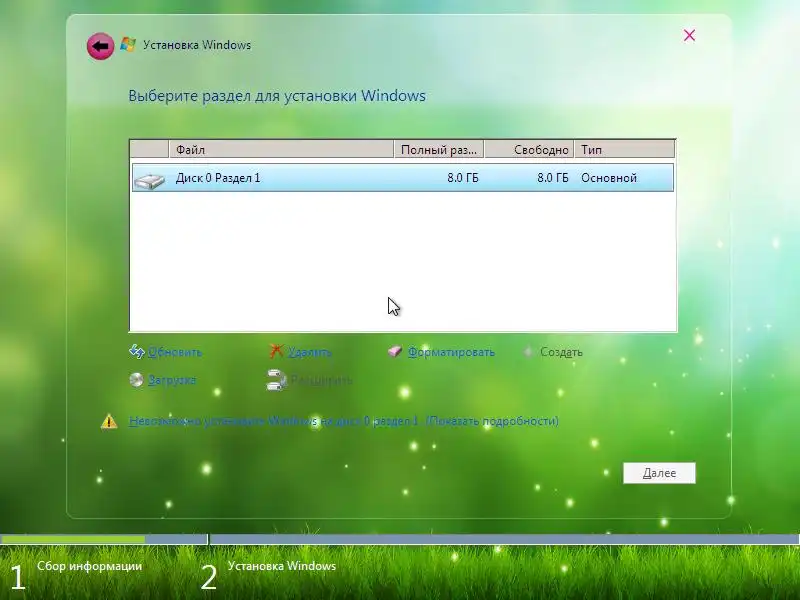Close the Установка Windows dialog

[x=689, y=35]
